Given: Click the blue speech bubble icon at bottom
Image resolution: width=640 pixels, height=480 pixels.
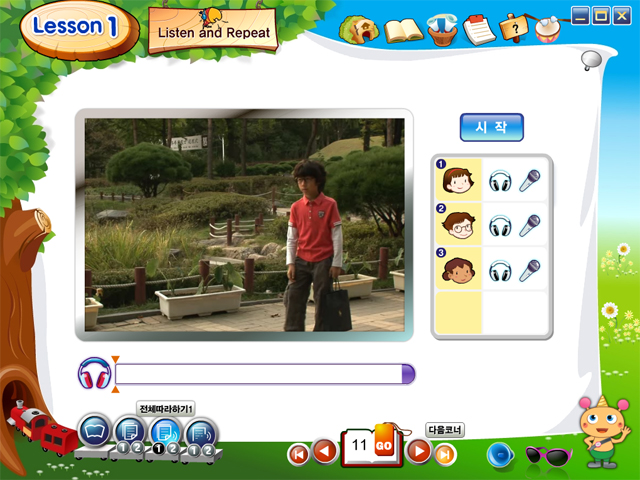Looking at the screenshot, I should (x=500, y=455).
